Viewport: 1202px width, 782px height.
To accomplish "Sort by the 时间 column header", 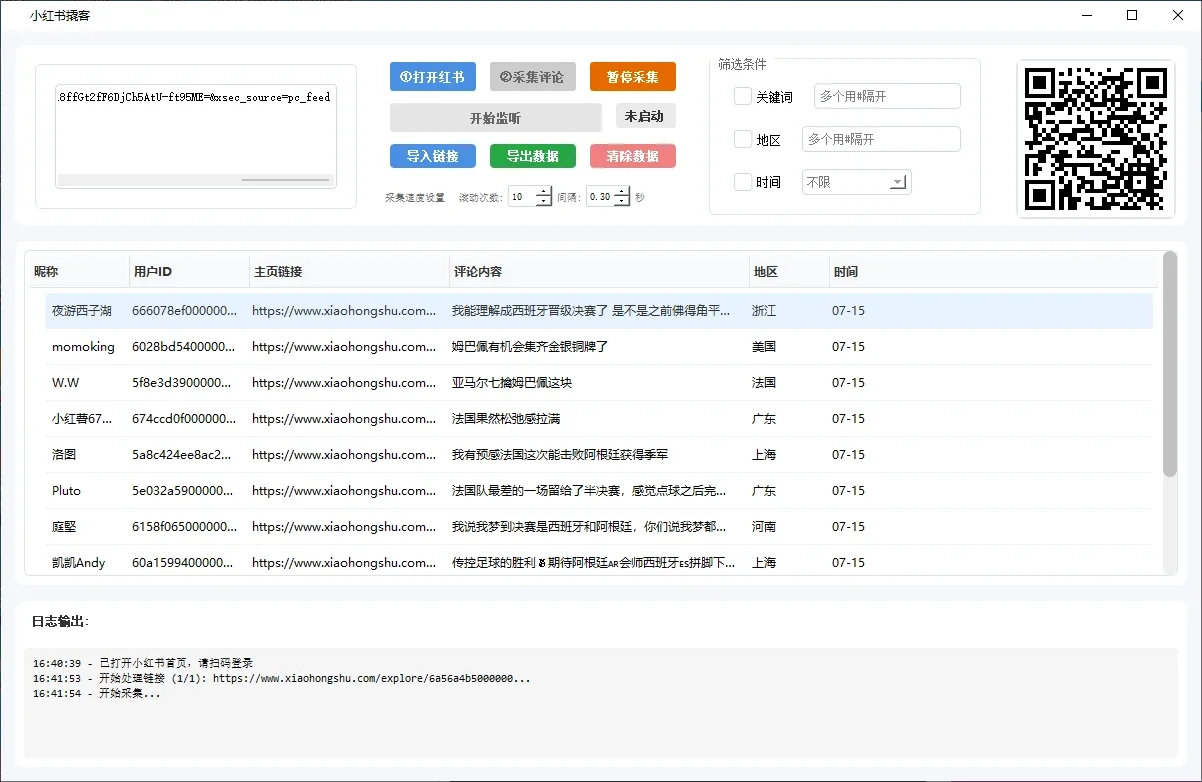I will [x=993, y=271].
